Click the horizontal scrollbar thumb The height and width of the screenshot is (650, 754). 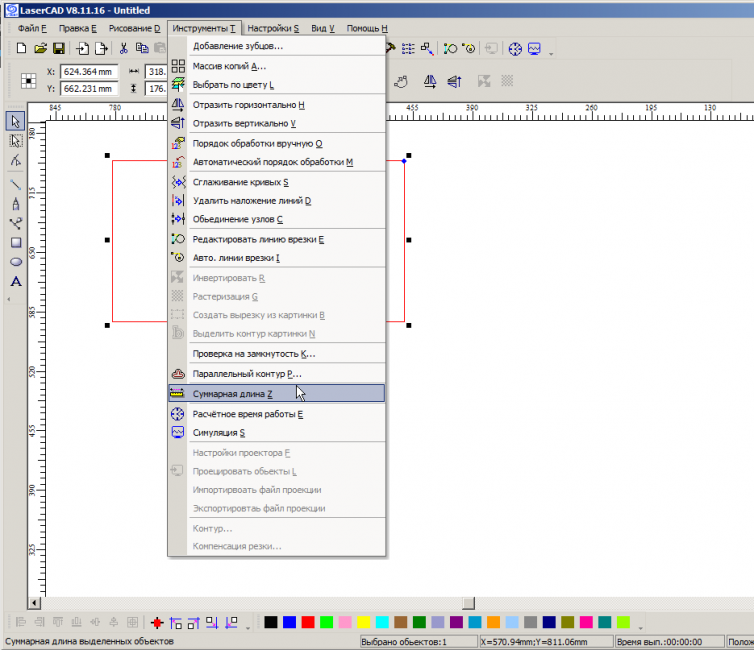pos(468,602)
